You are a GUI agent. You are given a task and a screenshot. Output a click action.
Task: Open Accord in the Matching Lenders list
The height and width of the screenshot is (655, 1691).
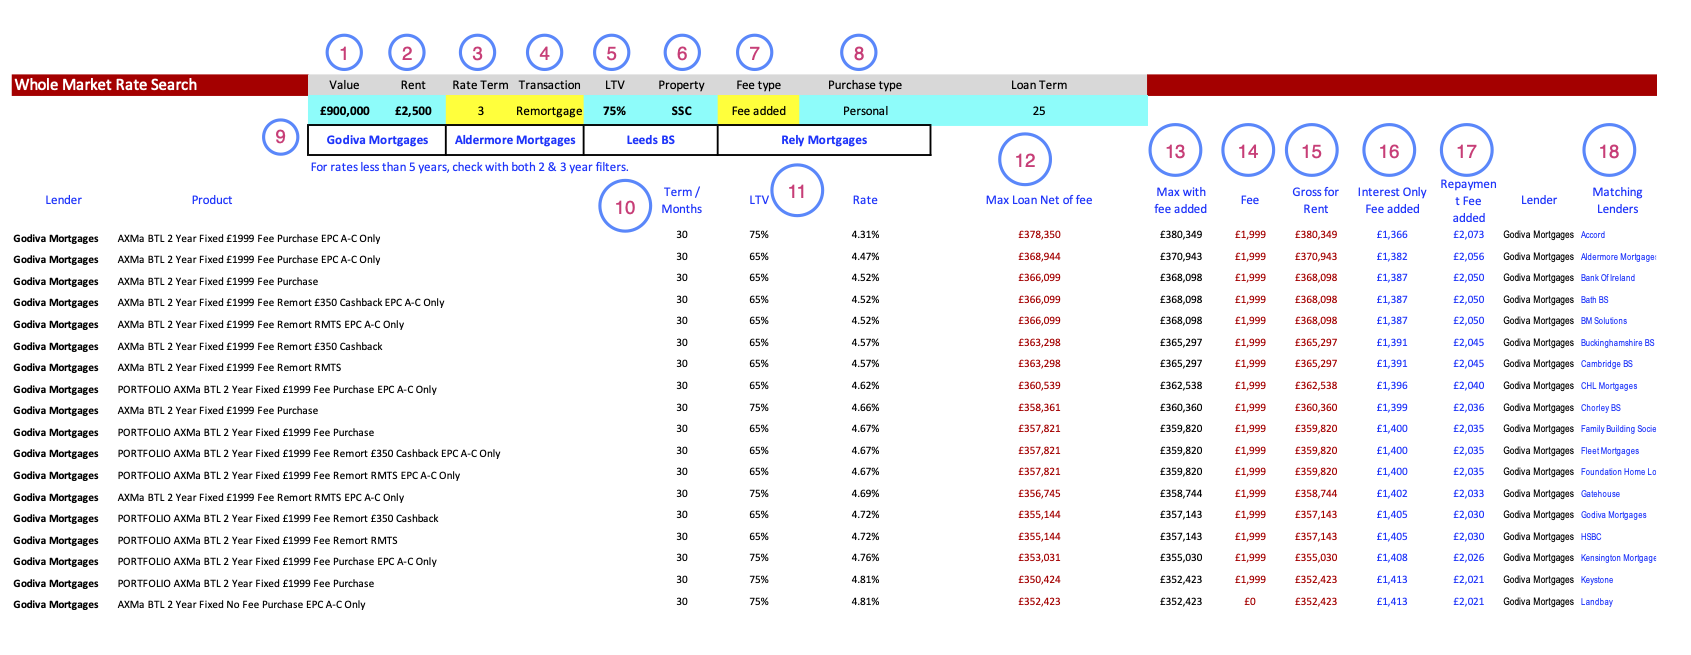click(x=1592, y=235)
